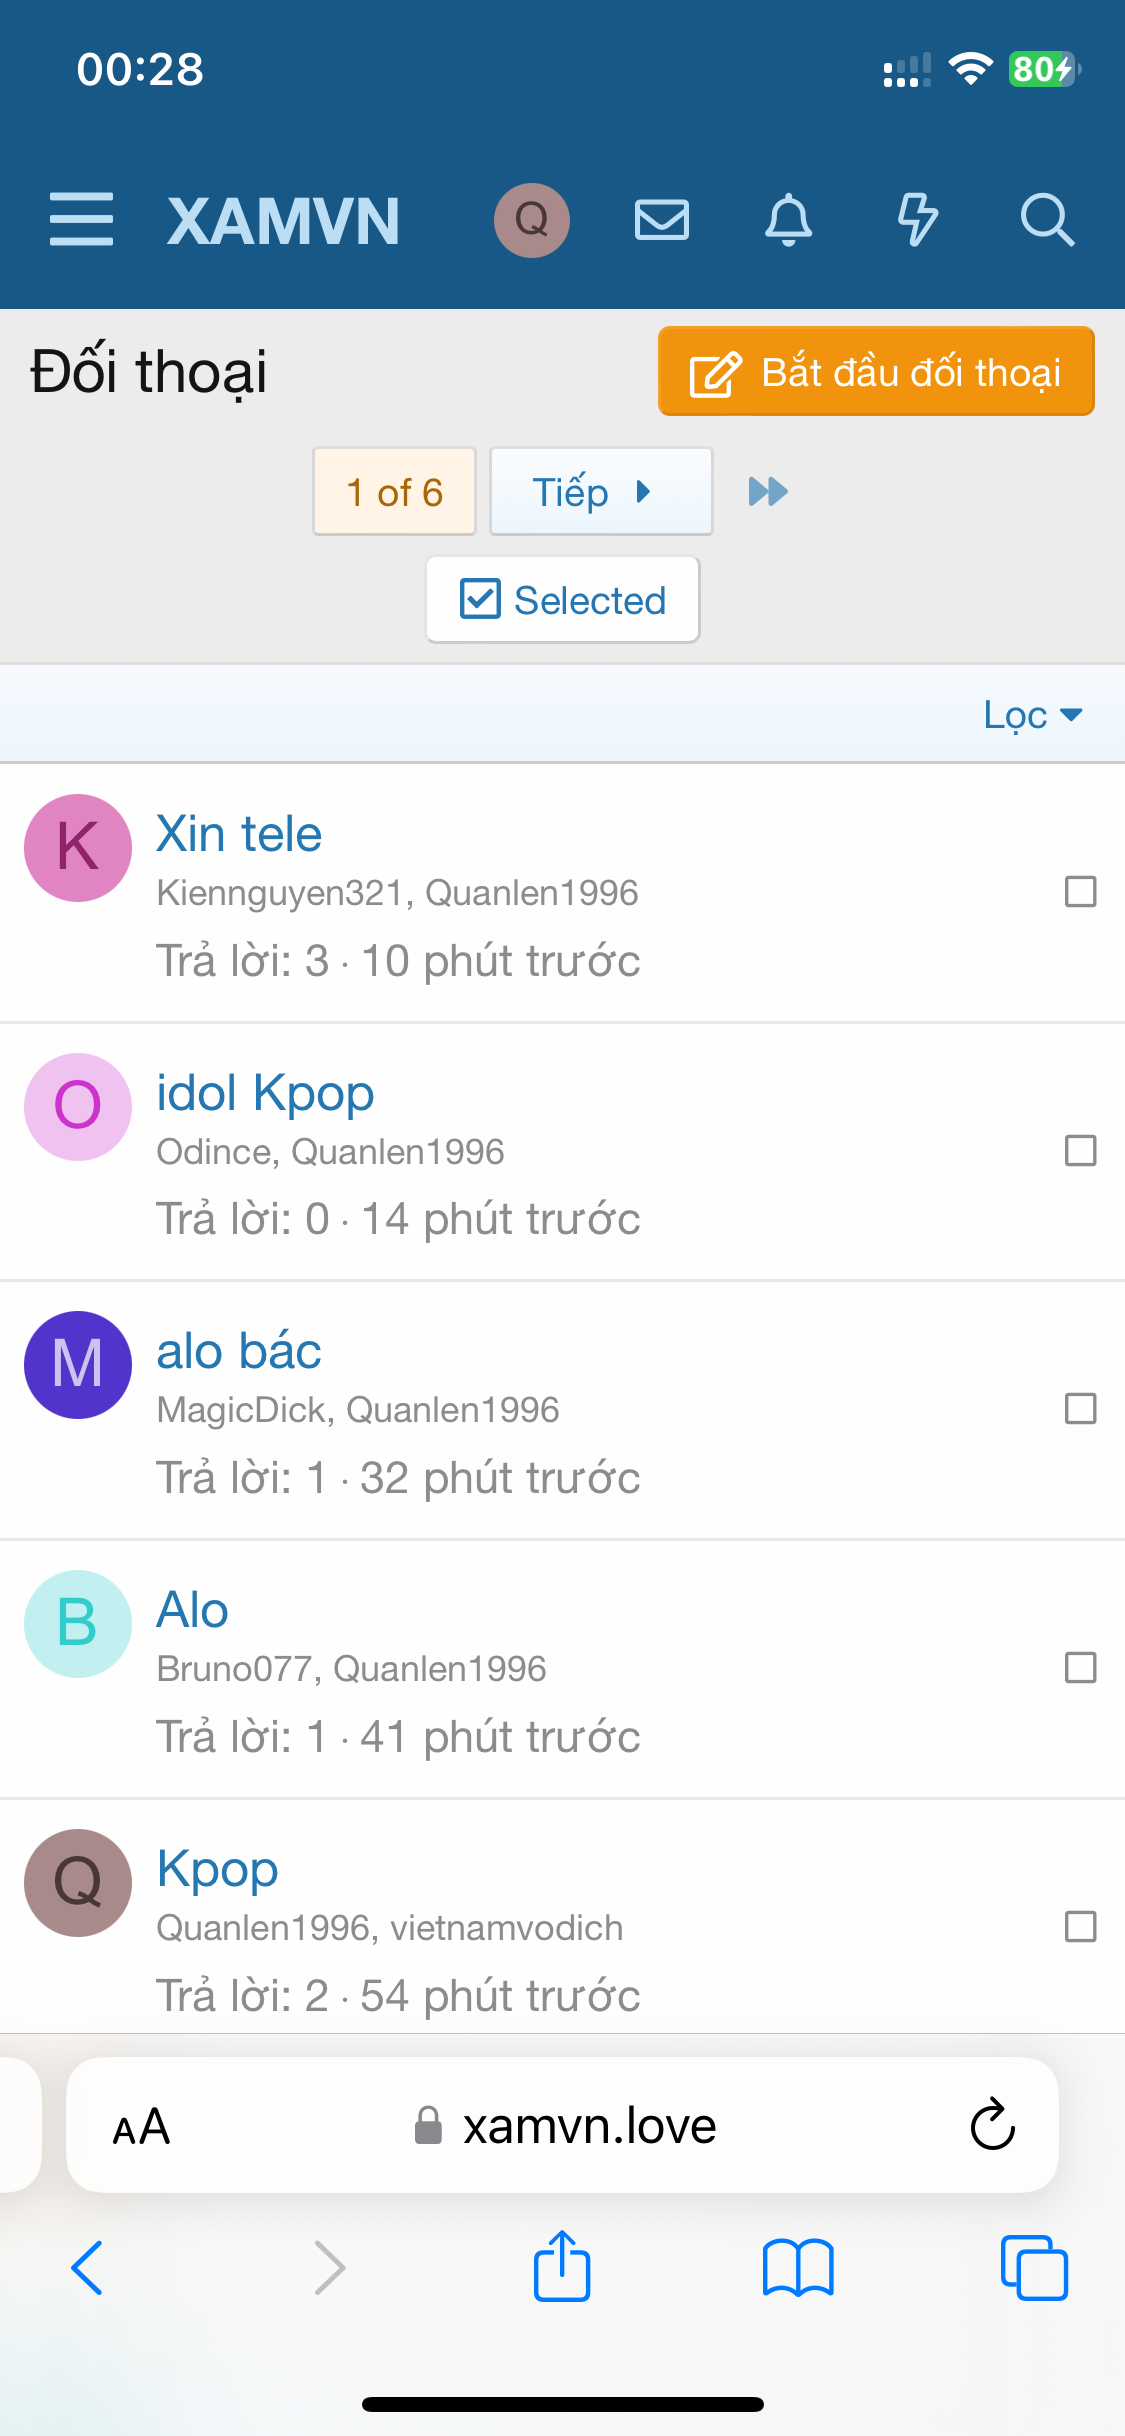This screenshot has height=2436, width=1125.
Task: Click Bắt đầu đối thoại button
Action: coord(876,372)
